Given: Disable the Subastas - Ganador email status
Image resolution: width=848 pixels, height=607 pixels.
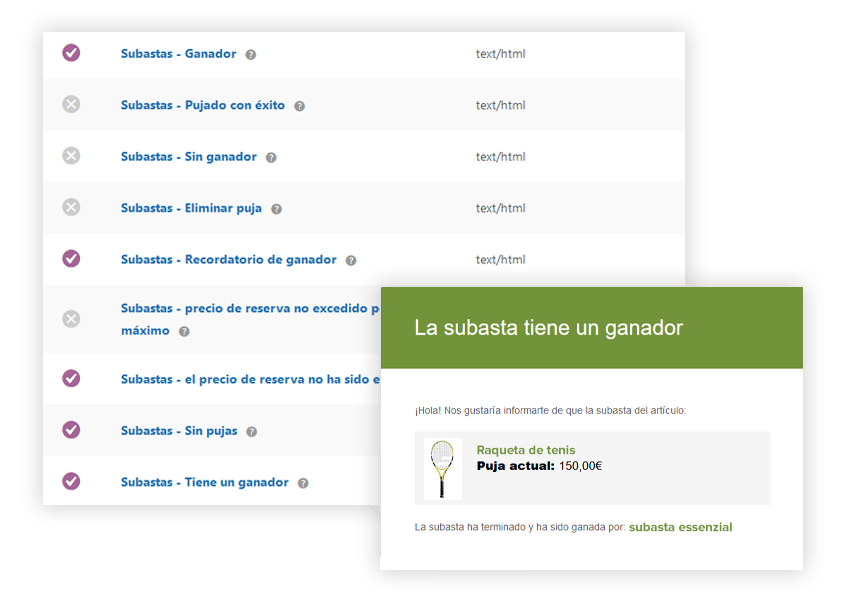Looking at the screenshot, I should 71,53.
